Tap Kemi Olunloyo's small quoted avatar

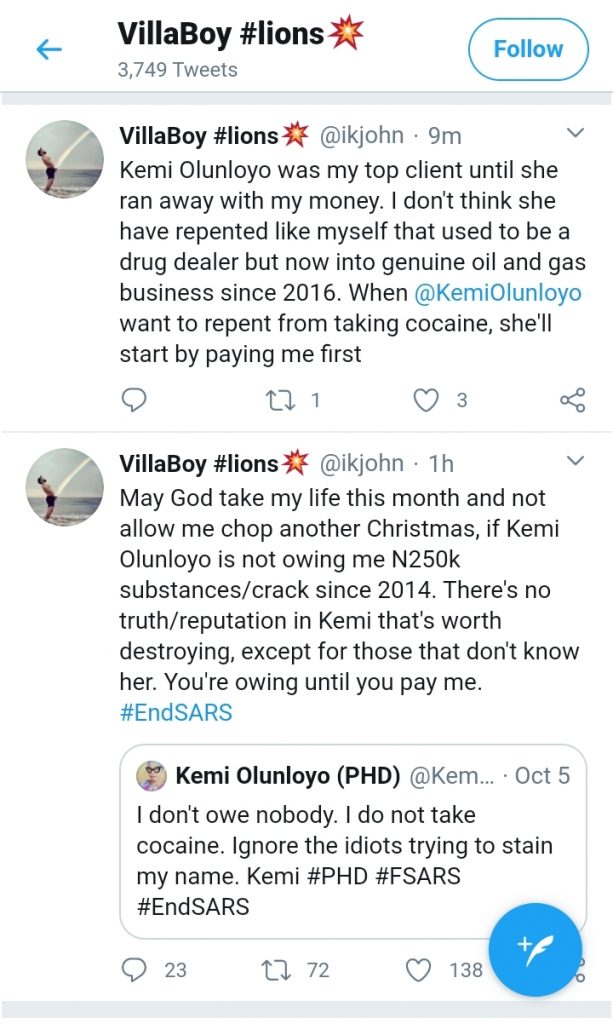click(x=153, y=776)
